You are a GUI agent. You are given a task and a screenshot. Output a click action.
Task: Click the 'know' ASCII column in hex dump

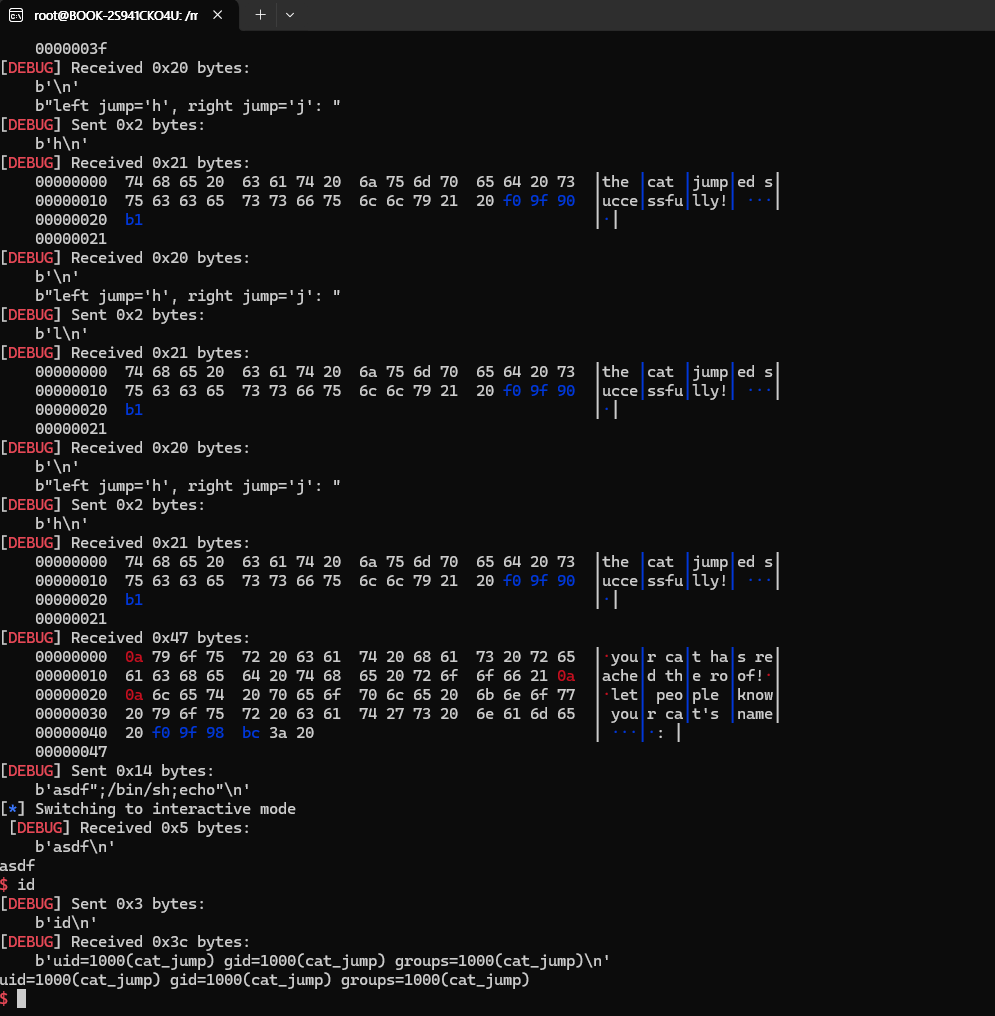[755, 695]
